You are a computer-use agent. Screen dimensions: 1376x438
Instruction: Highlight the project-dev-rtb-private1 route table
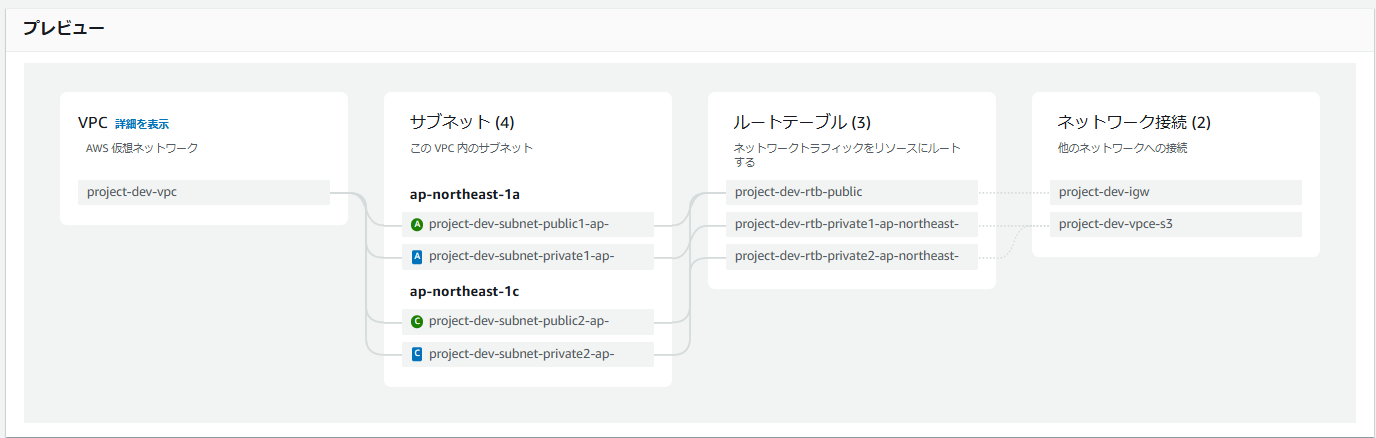[846, 224]
